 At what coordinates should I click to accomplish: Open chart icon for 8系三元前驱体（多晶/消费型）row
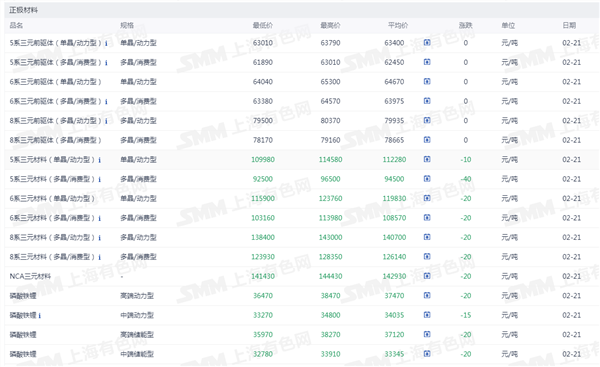point(427,140)
